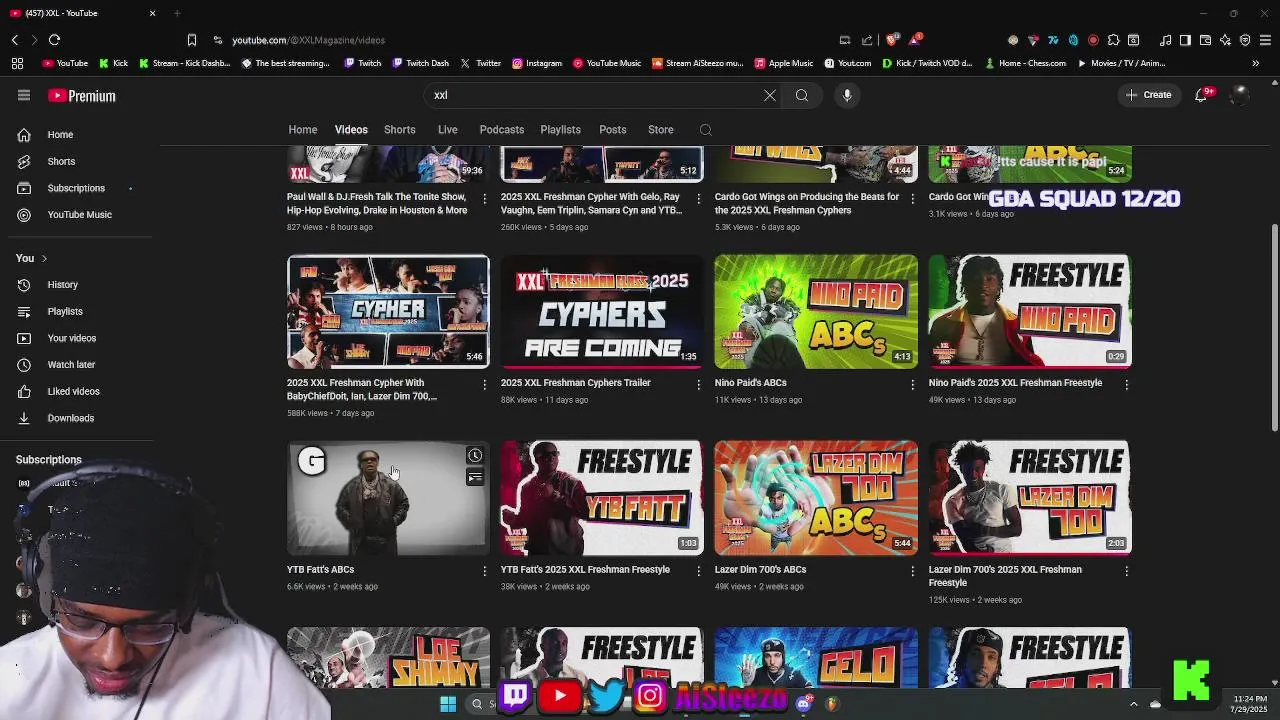Reload the current page
This screenshot has width=1280, height=720.
tap(54, 40)
